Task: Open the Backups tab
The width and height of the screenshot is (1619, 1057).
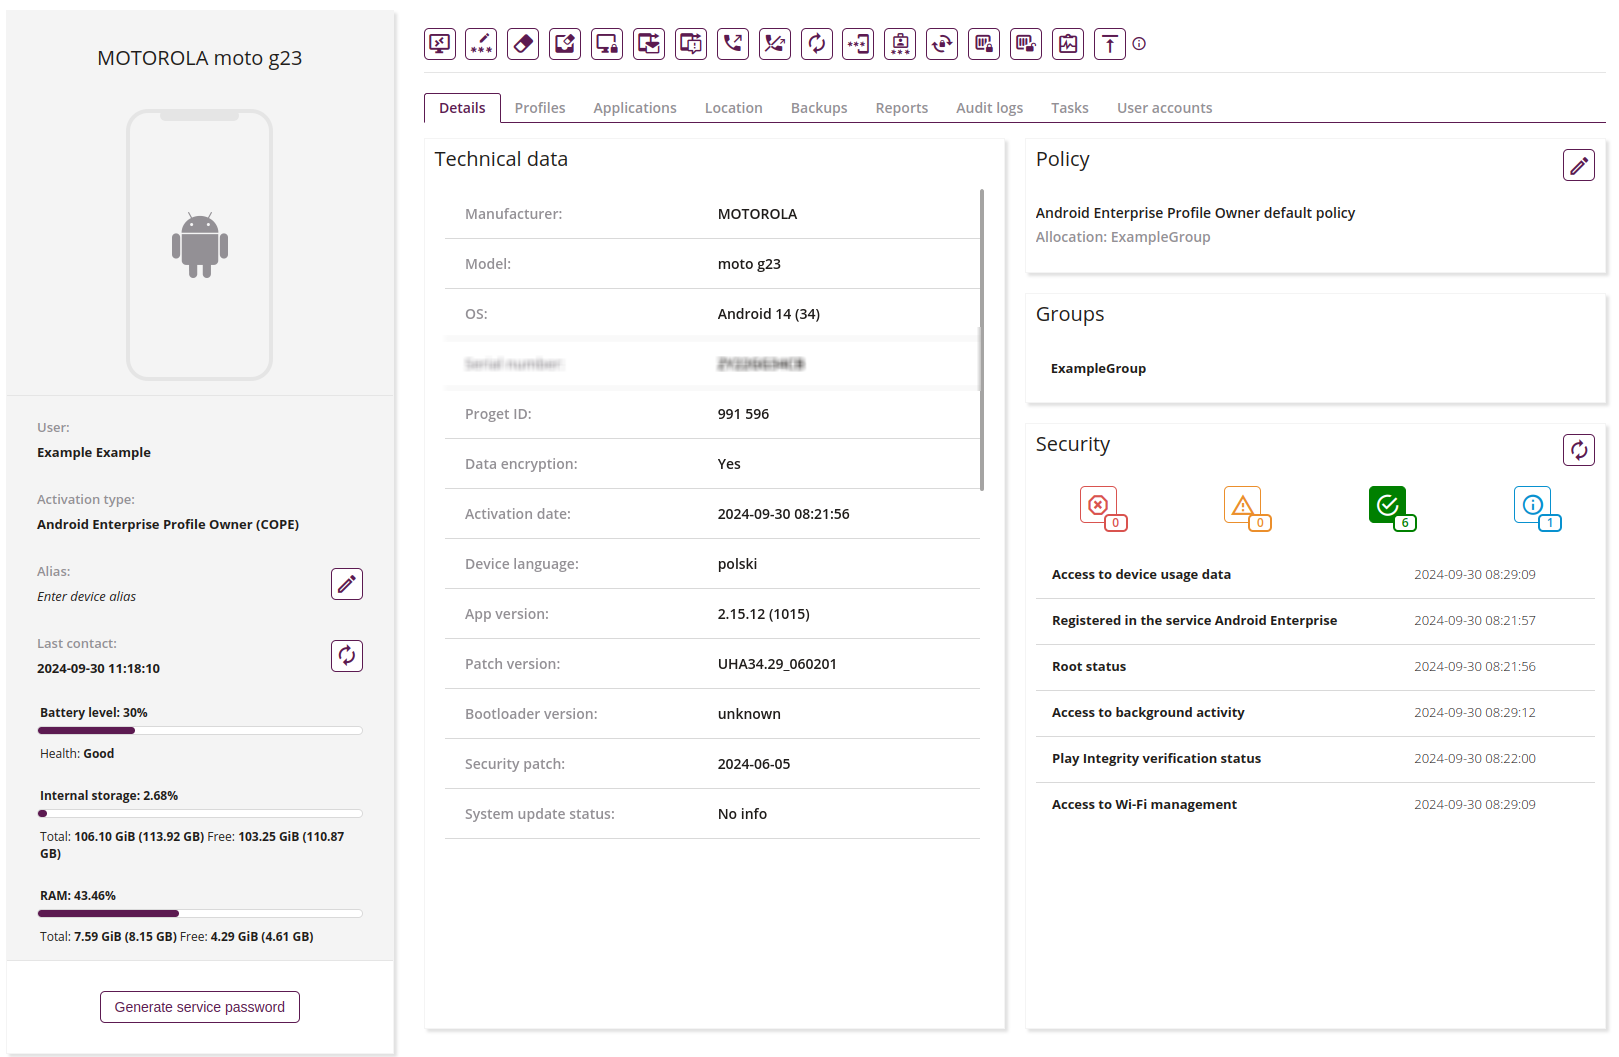Action: [x=819, y=108]
